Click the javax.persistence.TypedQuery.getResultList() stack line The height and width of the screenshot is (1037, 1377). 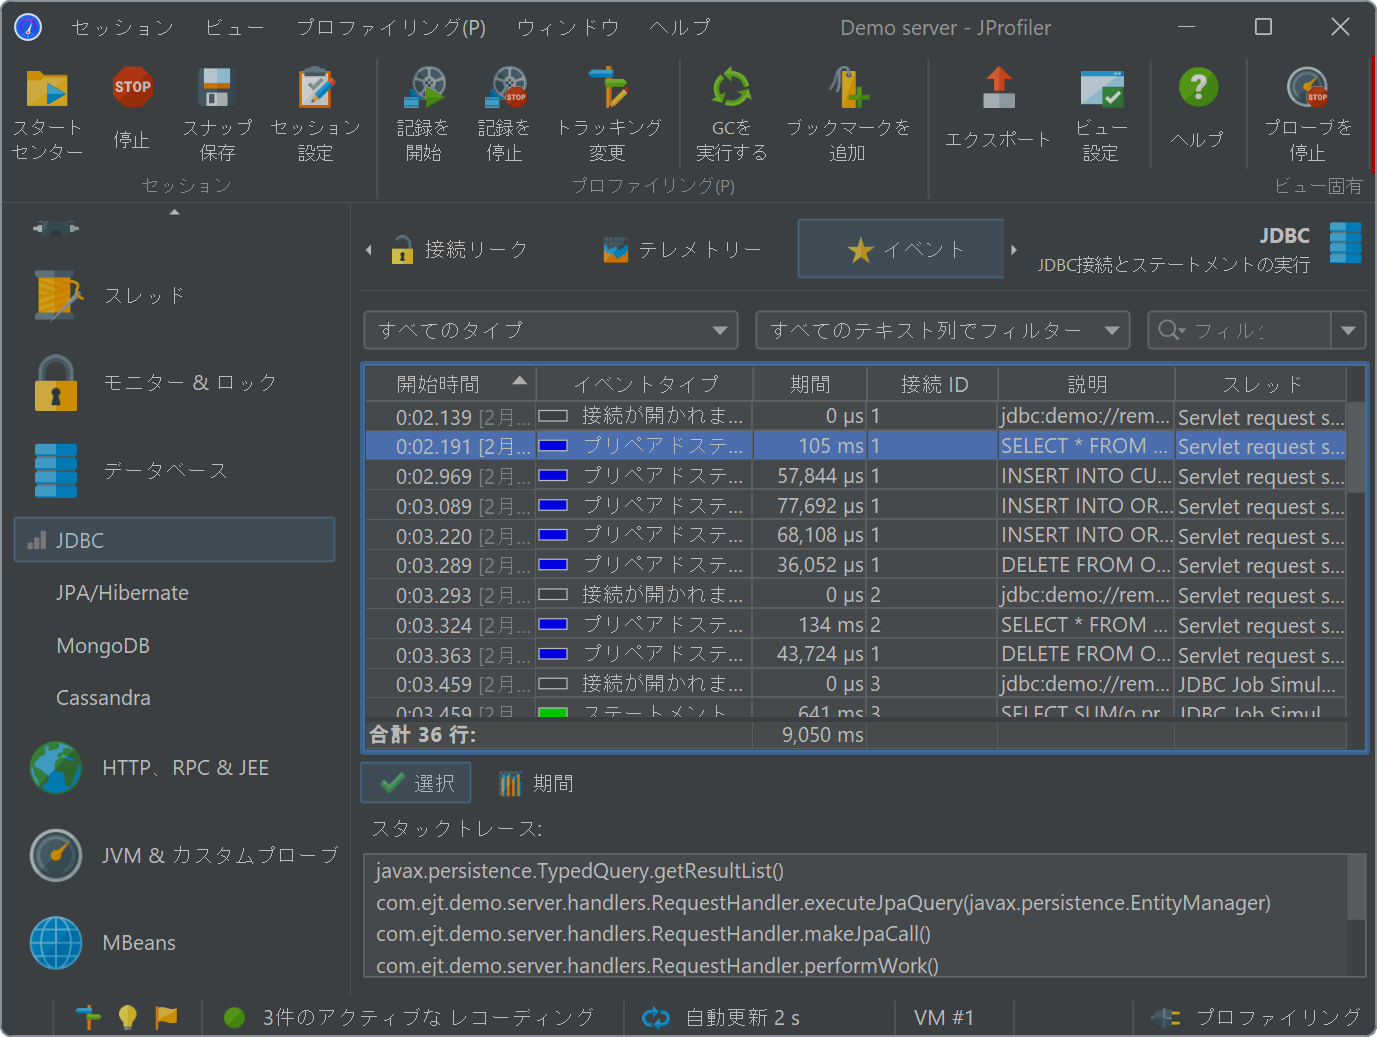(x=580, y=871)
